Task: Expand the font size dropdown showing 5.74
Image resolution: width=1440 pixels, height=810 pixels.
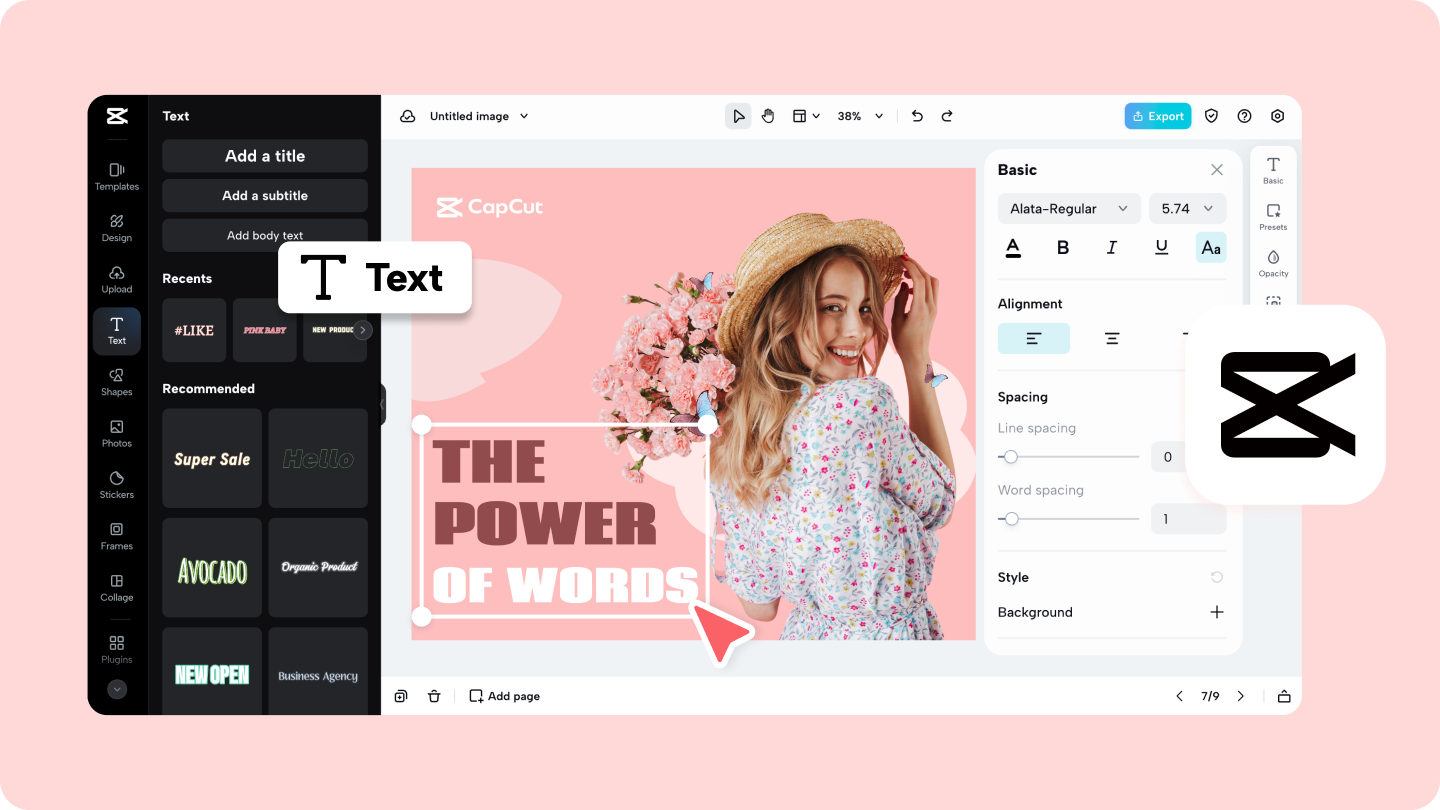Action: [1187, 208]
